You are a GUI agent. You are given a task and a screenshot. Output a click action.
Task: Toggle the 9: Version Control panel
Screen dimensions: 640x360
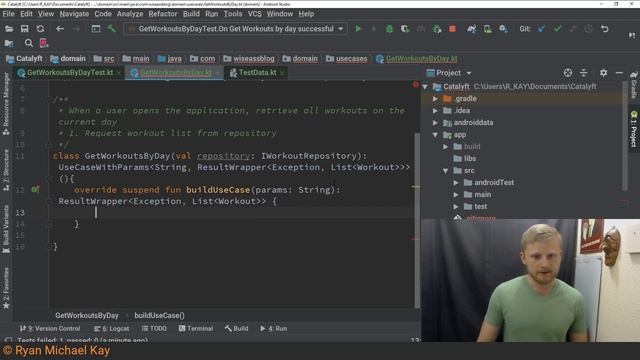pyautogui.click(x=50, y=328)
